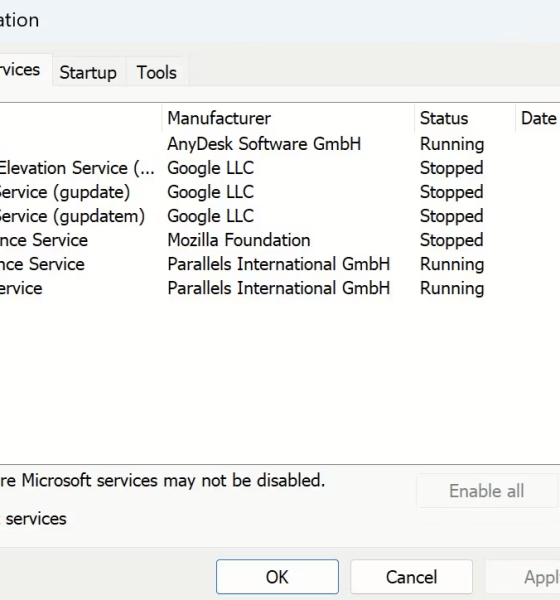Click the OK button
560x600 pixels.
pyautogui.click(x=277, y=577)
